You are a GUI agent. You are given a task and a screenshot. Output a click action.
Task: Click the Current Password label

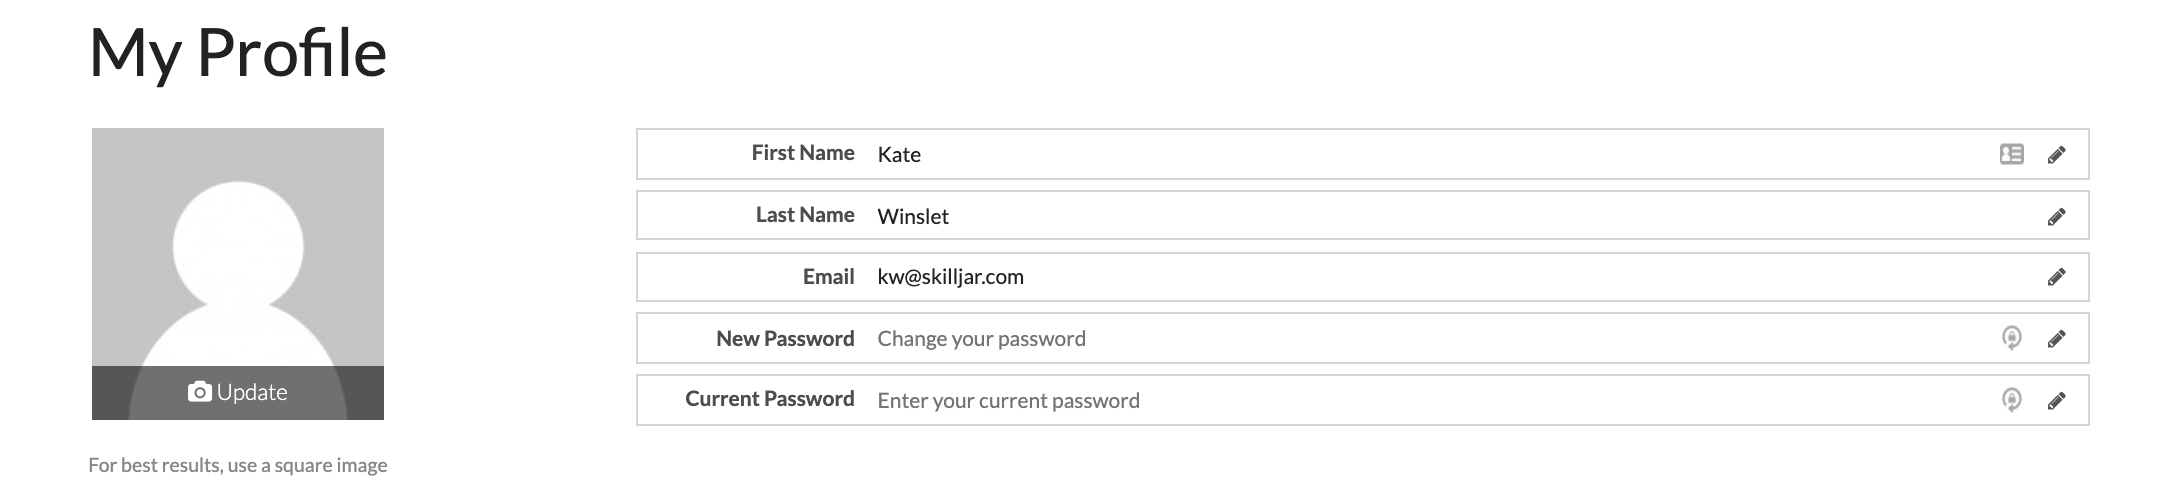pyautogui.click(x=769, y=399)
